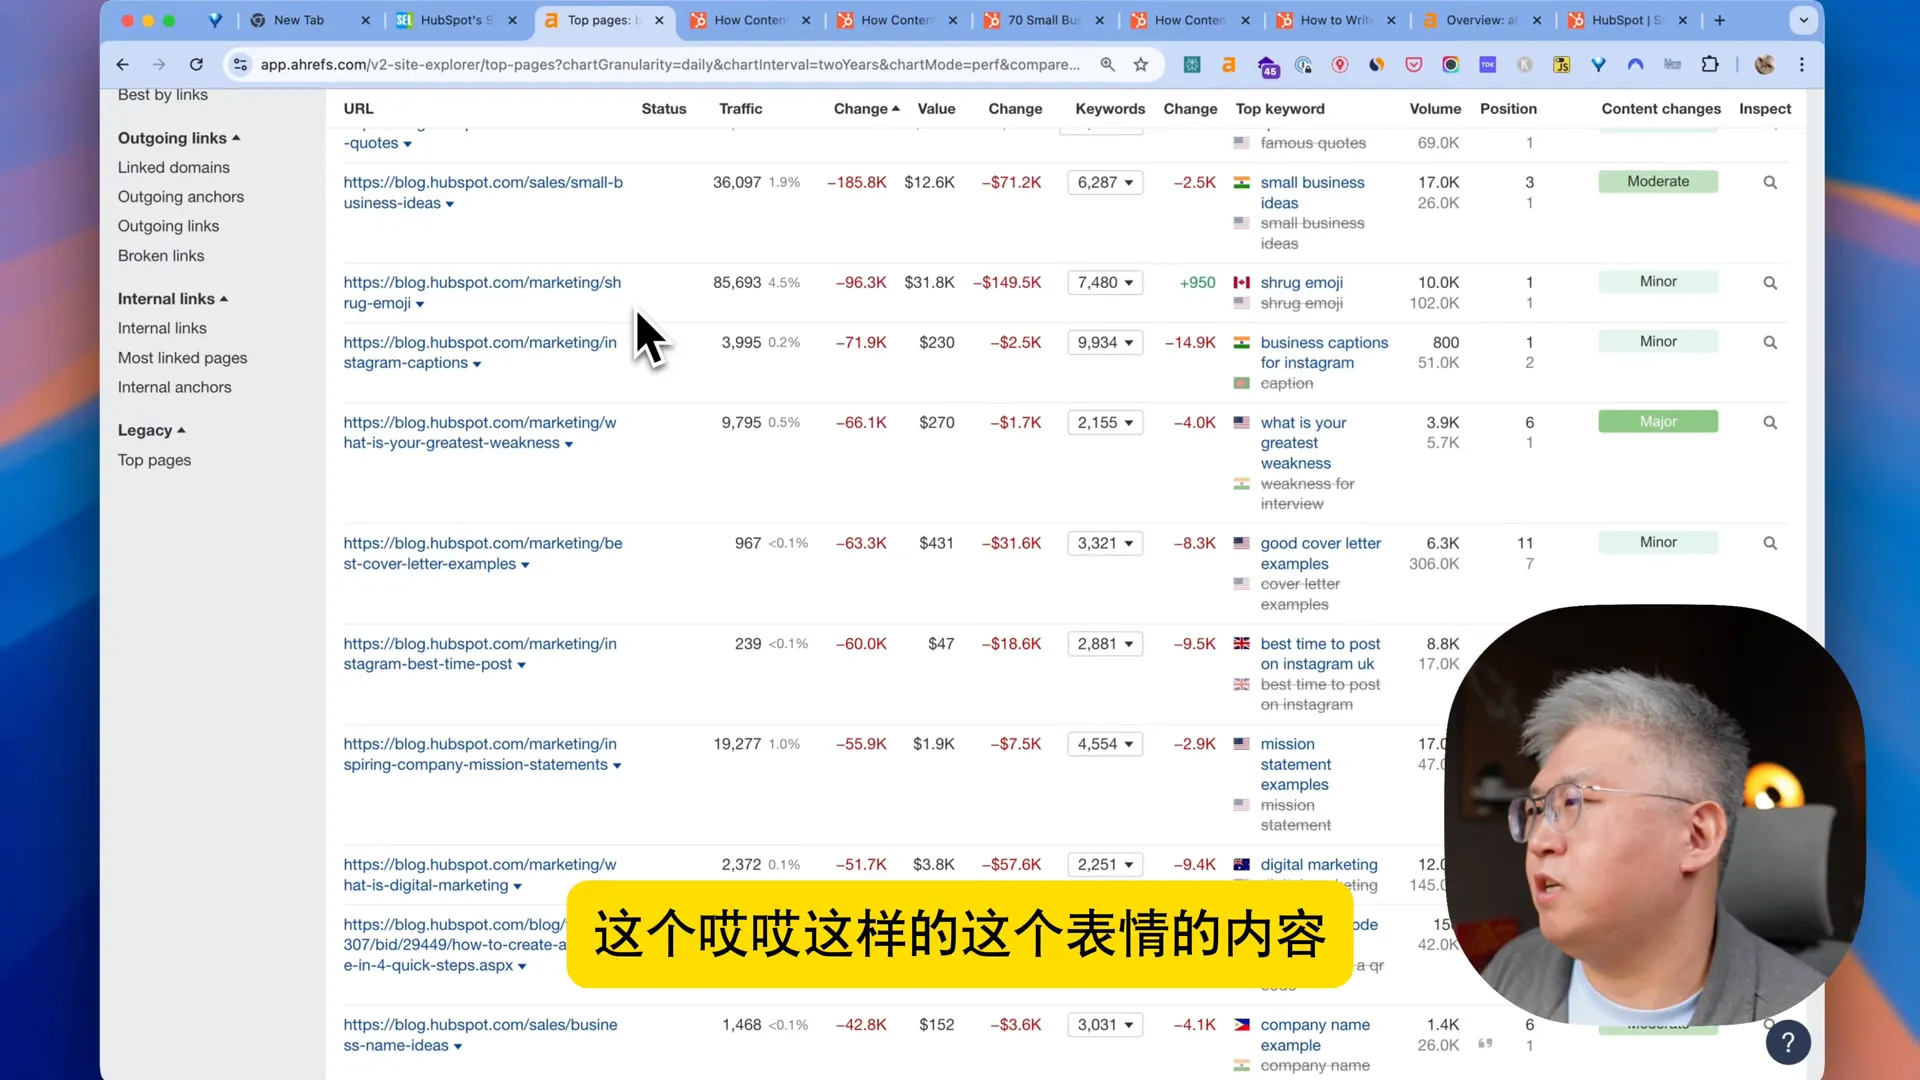Open keywords dropdown showing 9,934
This screenshot has width=1920, height=1080.
click(x=1105, y=342)
